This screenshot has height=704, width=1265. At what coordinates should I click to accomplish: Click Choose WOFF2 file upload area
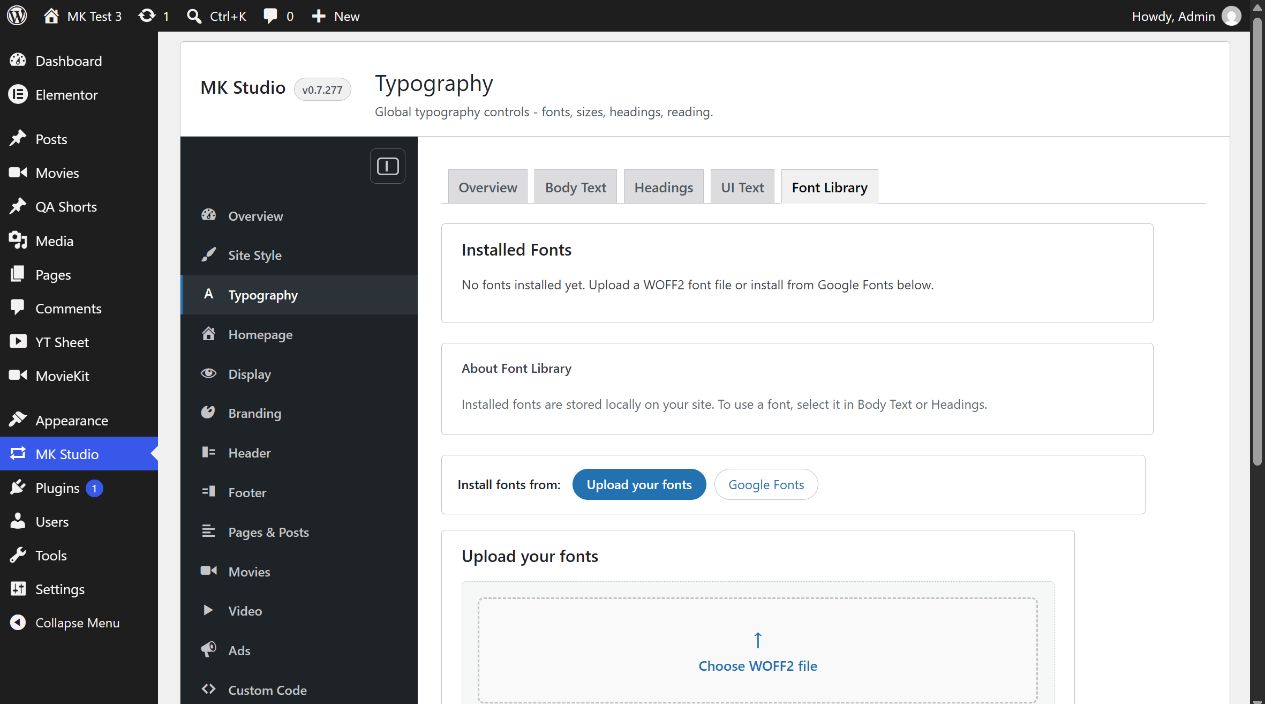(758, 651)
